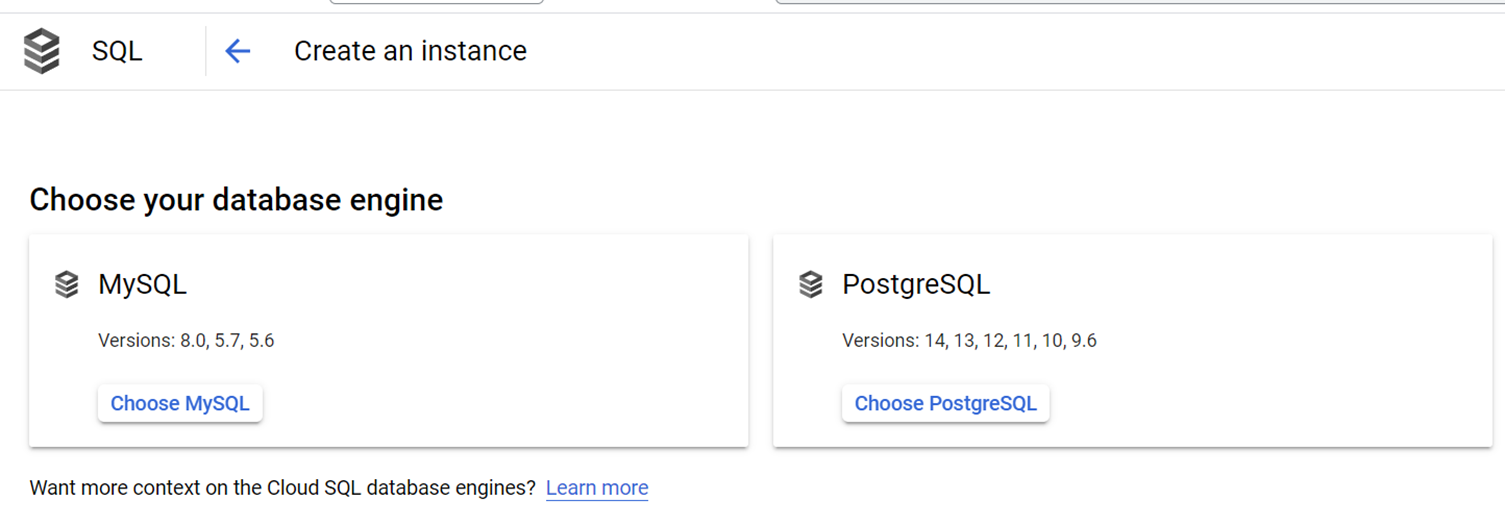Click version 14 in PostgreSQL versions

934,341
